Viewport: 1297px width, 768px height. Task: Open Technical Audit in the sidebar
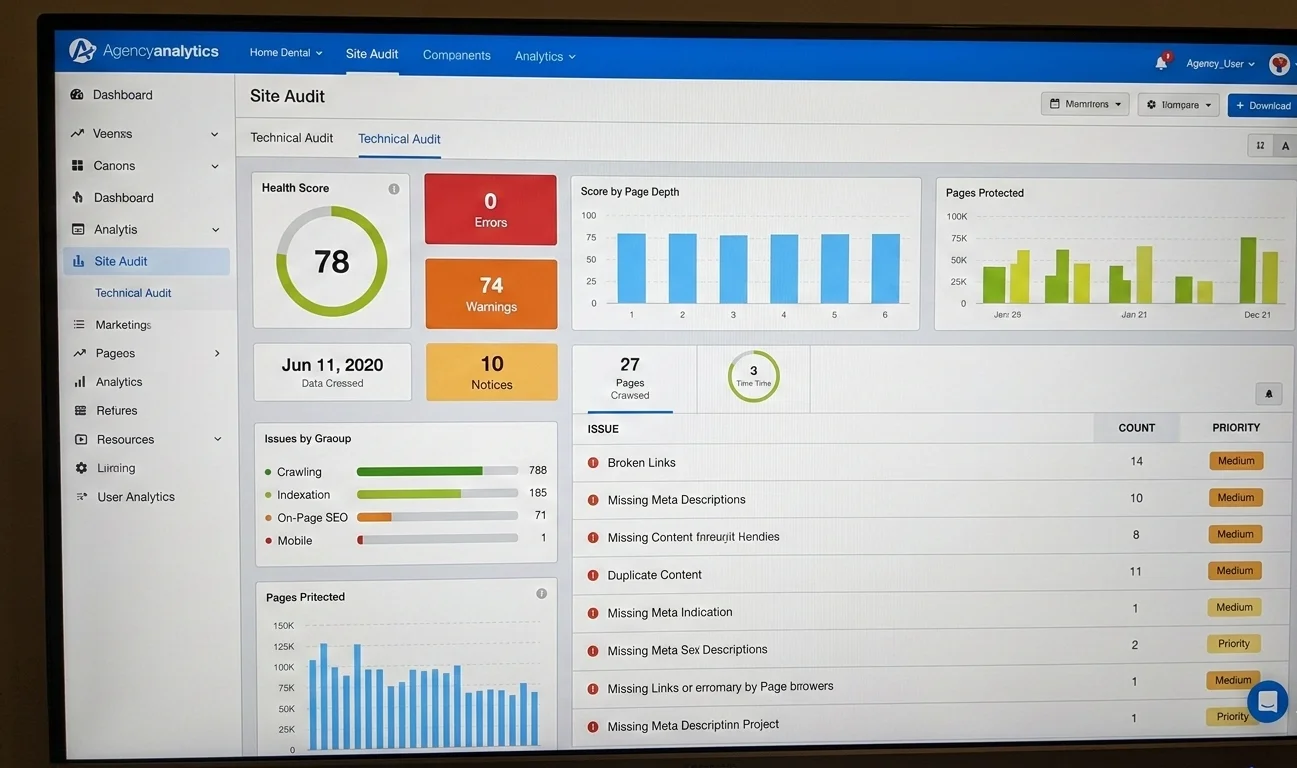coord(133,293)
